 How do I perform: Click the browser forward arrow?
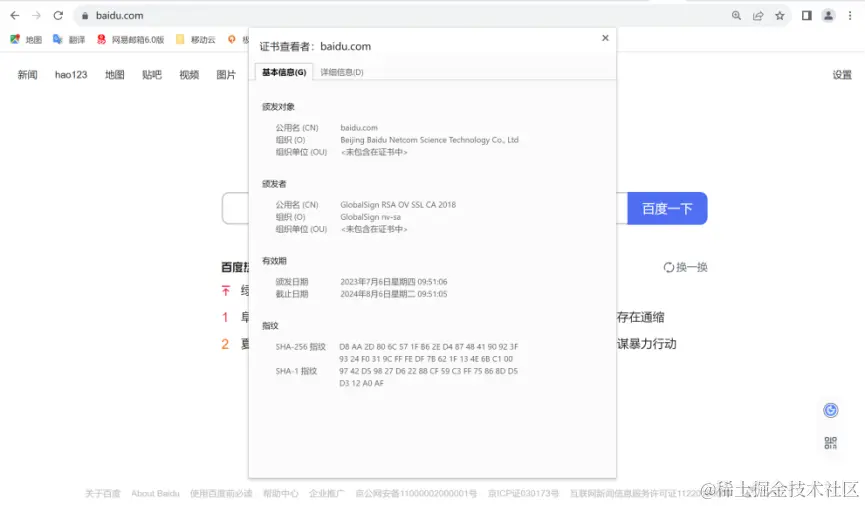(x=36, y=15)
